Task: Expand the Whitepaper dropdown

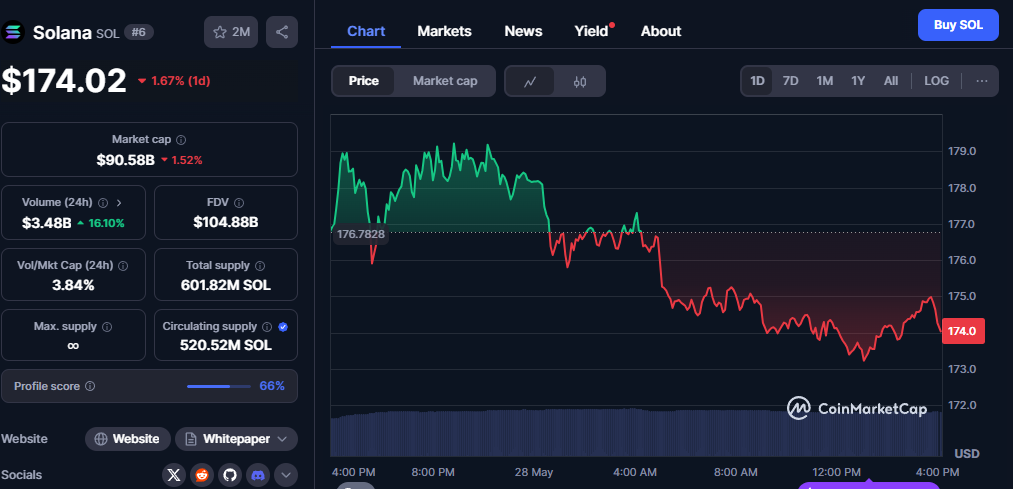Action: pyautogui.click(x=282, y=439)
